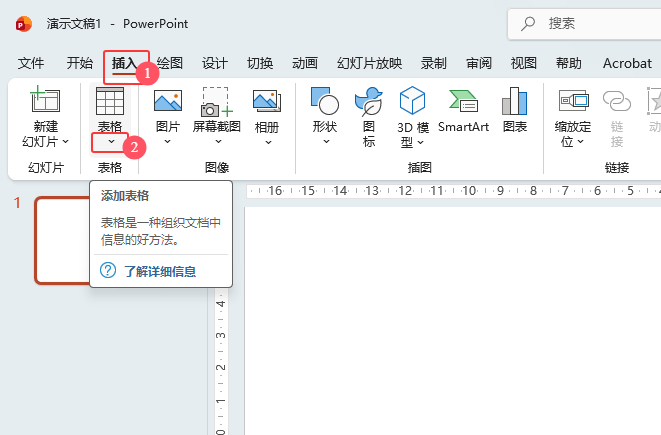Expand the 图片 dropdown chevron
Screen dimensions: 661x435
(167, 142)
